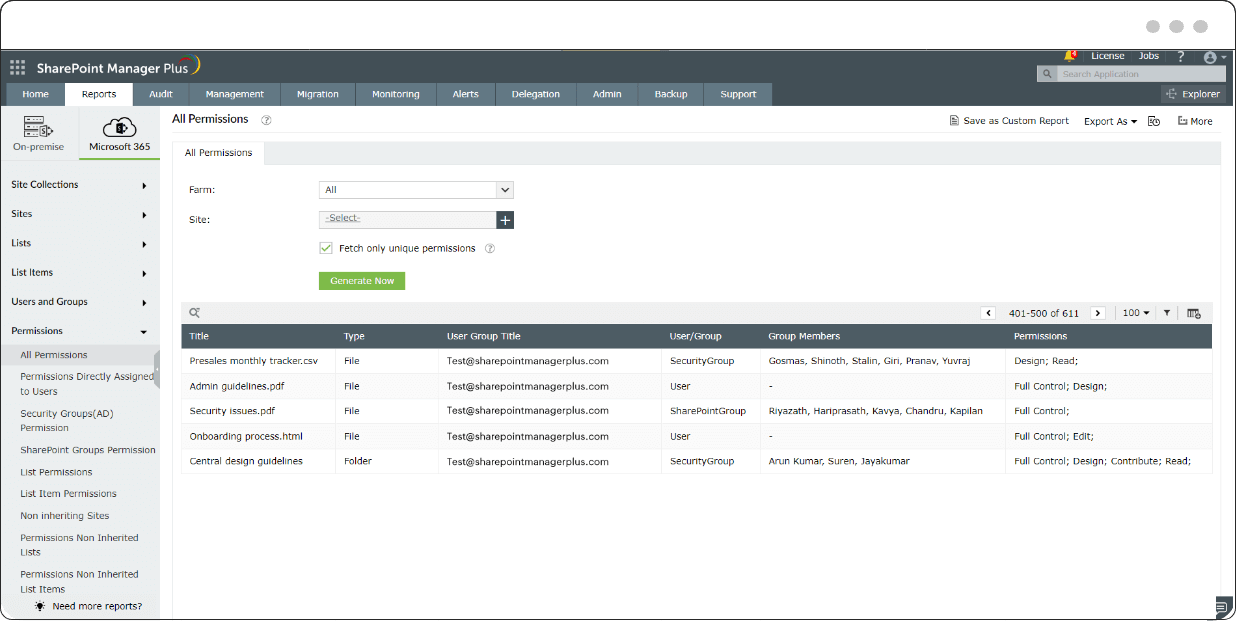Open the Jobs link
1236x621 pixels.
1149,57
